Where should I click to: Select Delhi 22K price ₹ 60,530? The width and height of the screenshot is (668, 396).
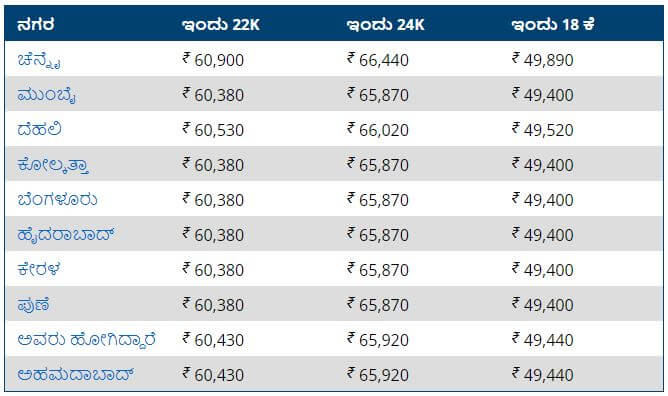click(213, 129)
